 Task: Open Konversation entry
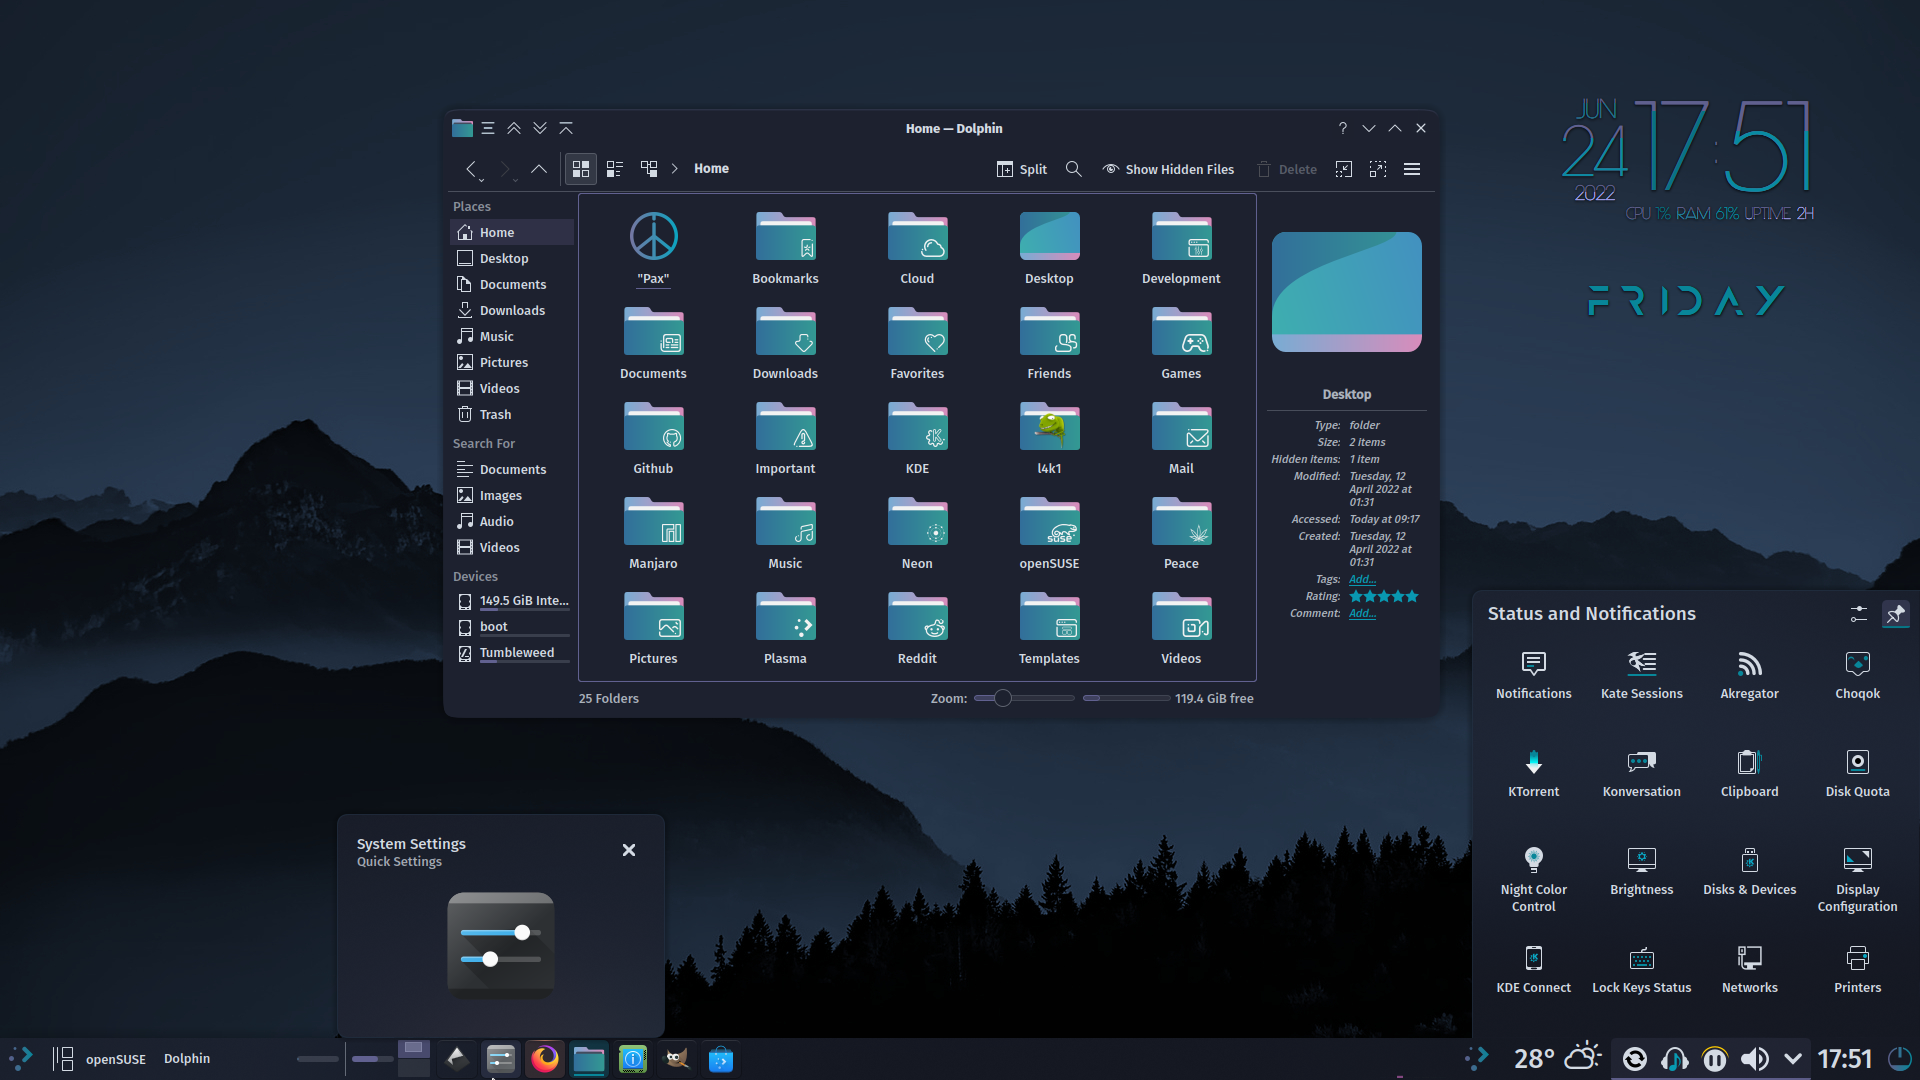coord(1641,773)
